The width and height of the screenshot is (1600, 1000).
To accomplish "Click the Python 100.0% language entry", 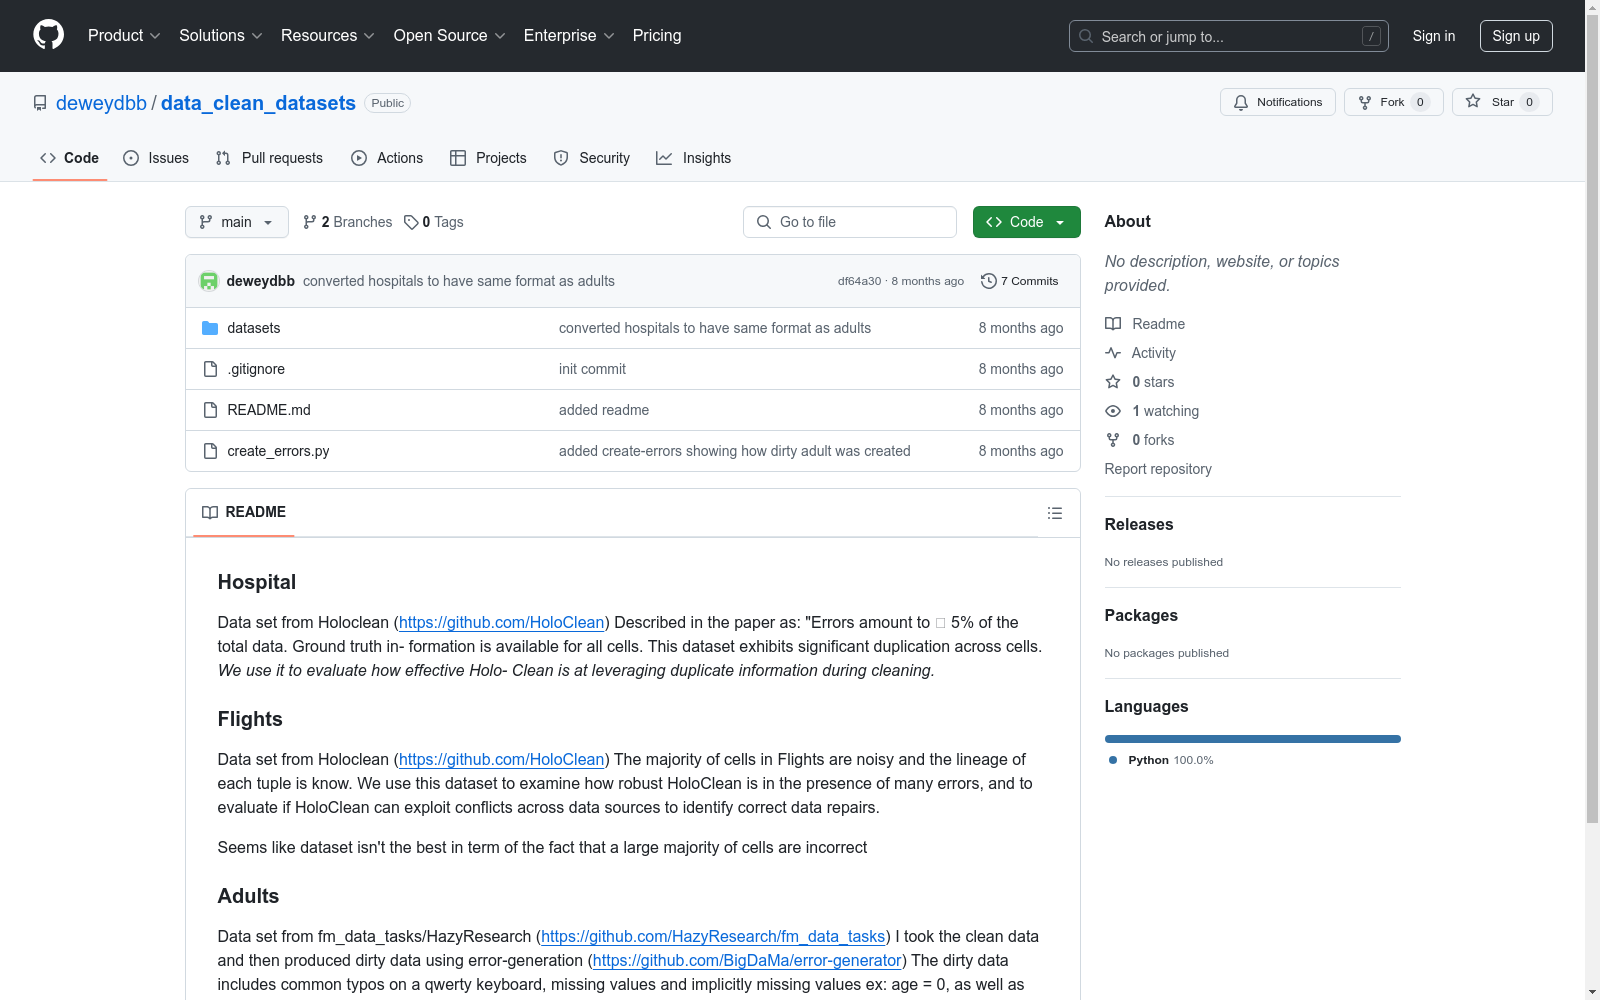I will [x=1161, y=760].
